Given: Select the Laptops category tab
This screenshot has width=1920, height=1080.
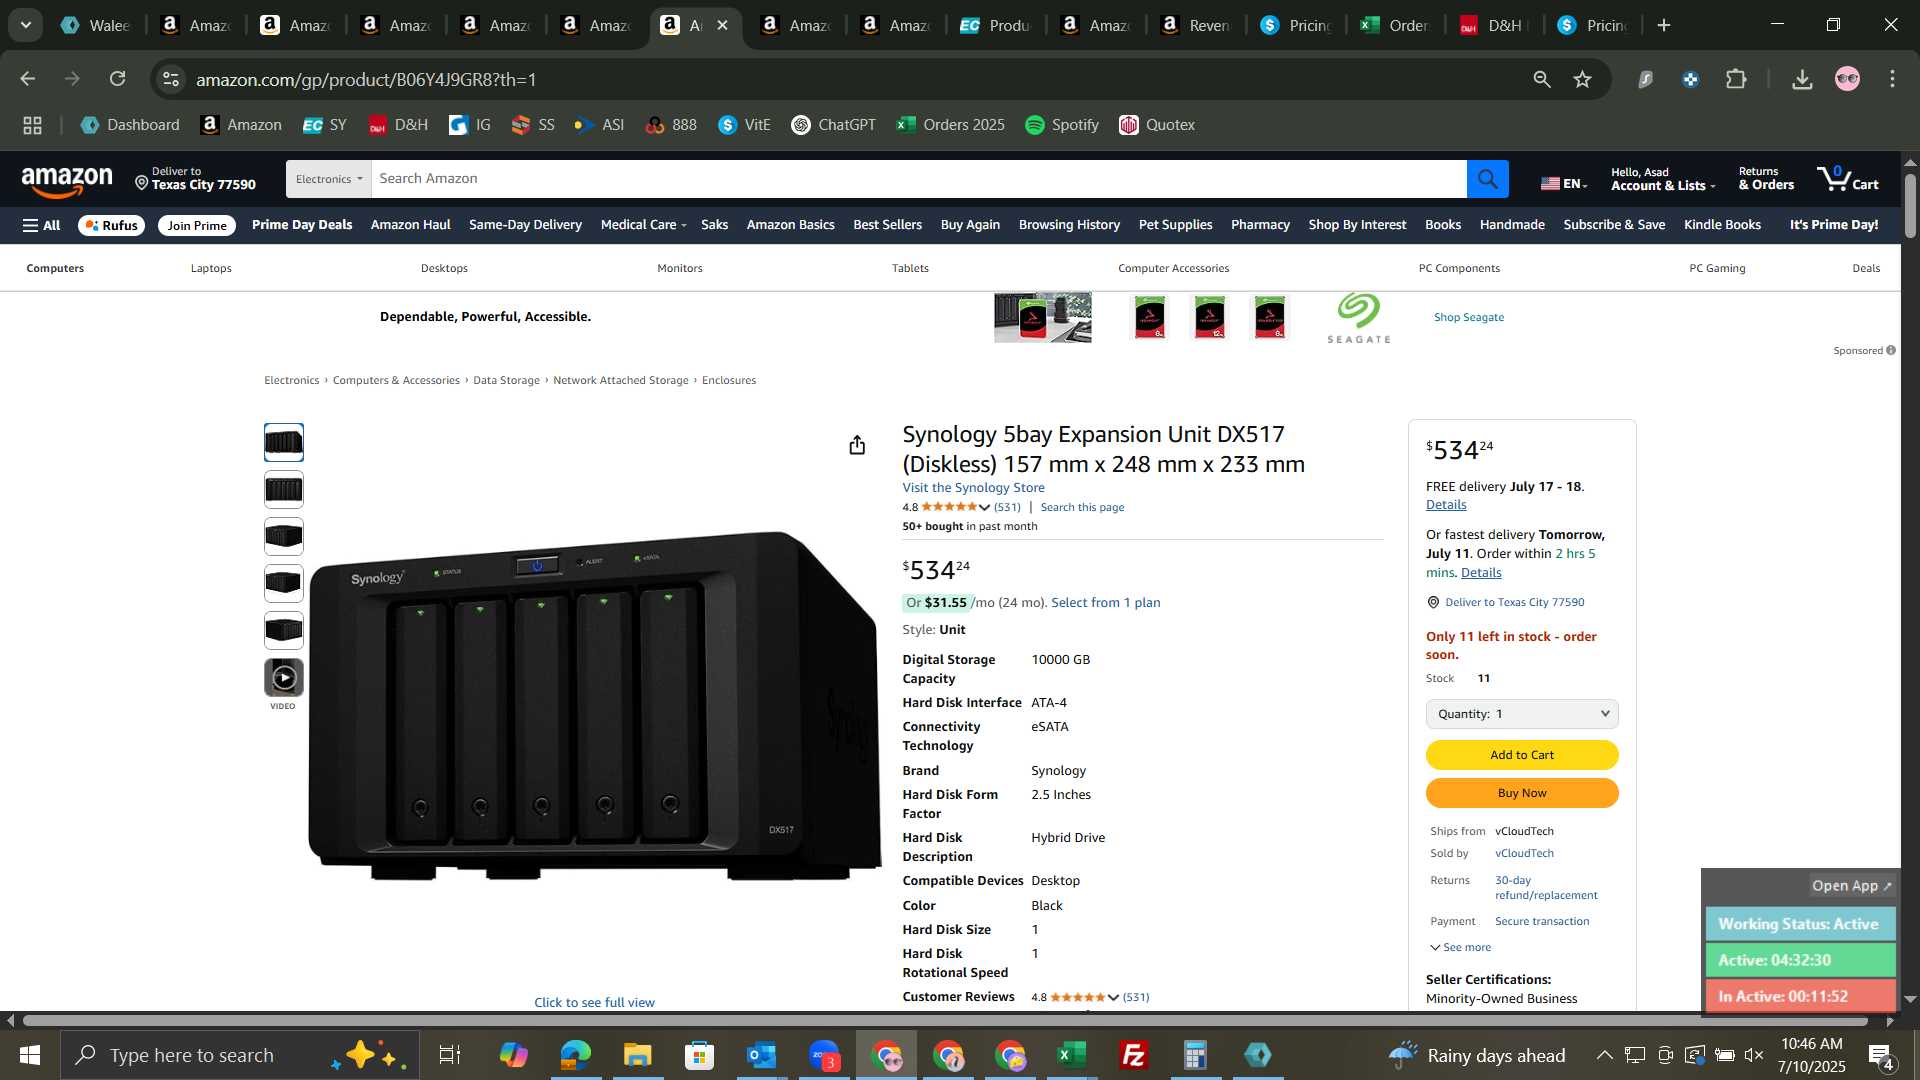Looking at the screenshot, I should click(211, 268).
